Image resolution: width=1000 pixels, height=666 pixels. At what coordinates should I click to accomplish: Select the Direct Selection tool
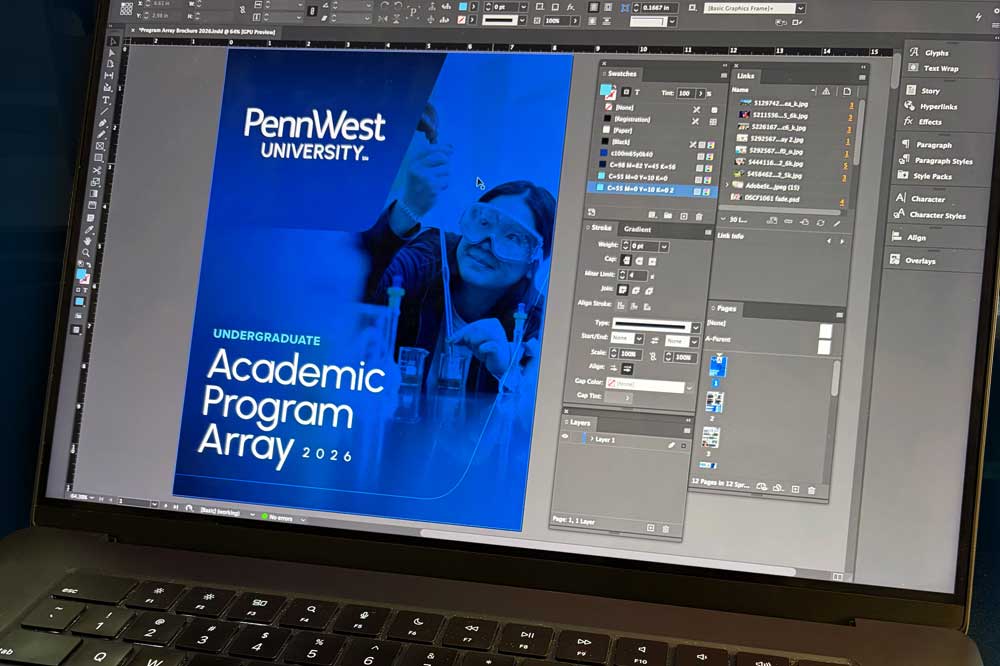click(112, 53)
